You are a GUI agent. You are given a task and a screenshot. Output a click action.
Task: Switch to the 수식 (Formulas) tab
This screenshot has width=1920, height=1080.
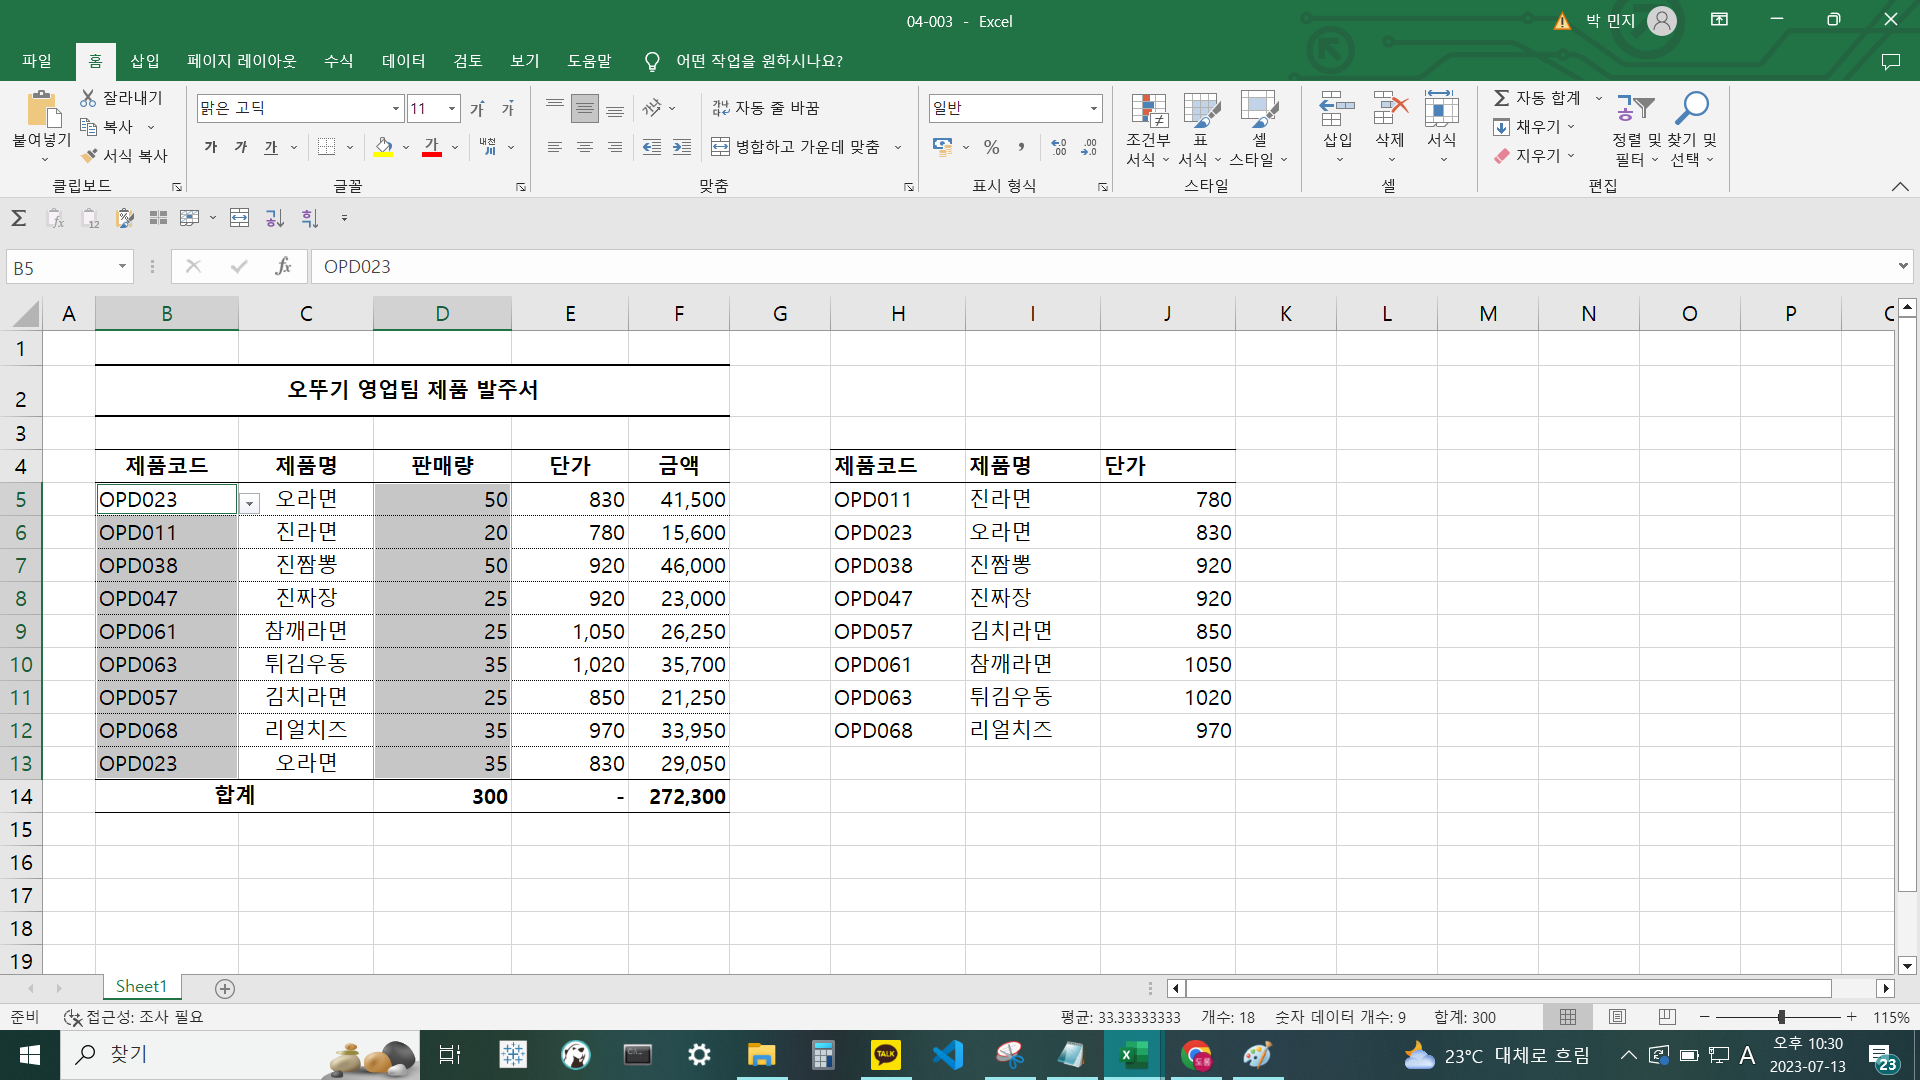point(338,61)
